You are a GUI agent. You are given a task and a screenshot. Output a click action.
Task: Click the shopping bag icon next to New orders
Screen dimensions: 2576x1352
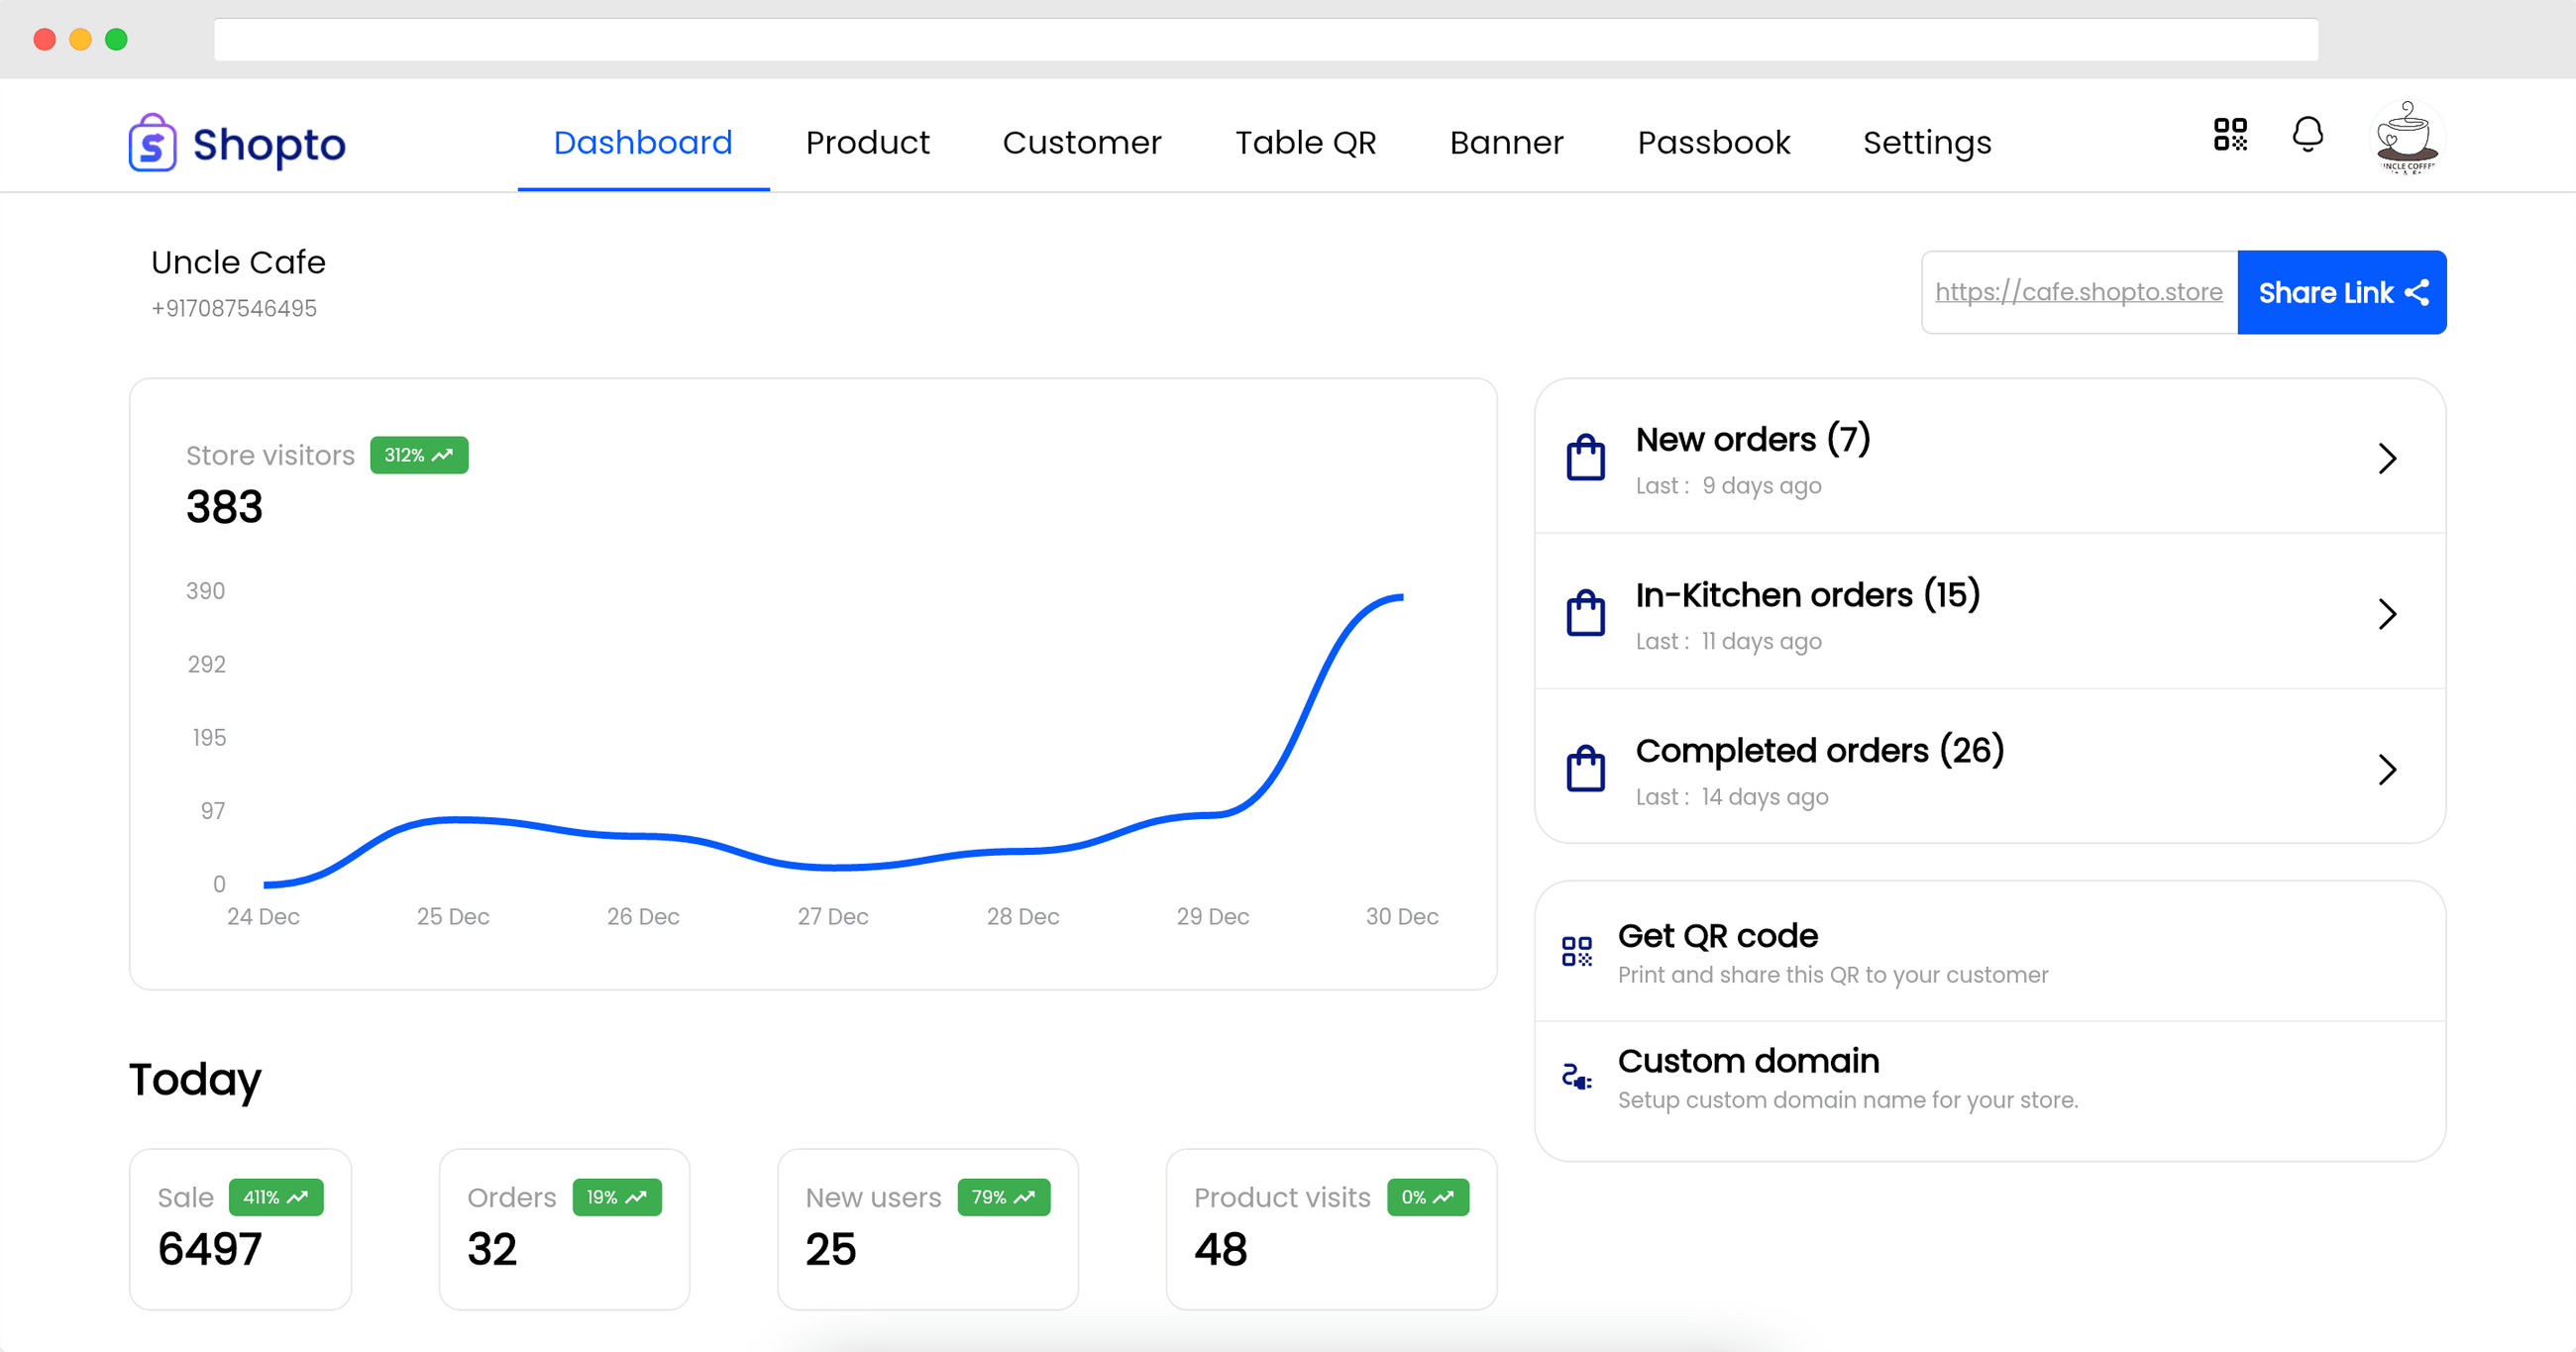[1584, 457]
